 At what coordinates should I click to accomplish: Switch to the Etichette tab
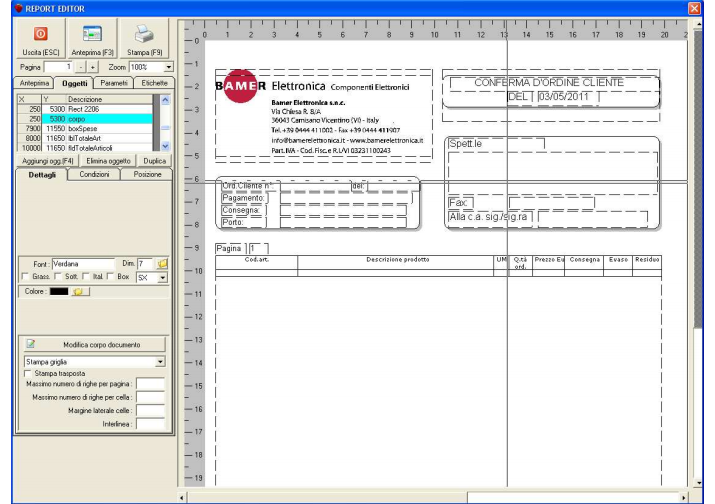pyautogui.click(x=154, y=83)
